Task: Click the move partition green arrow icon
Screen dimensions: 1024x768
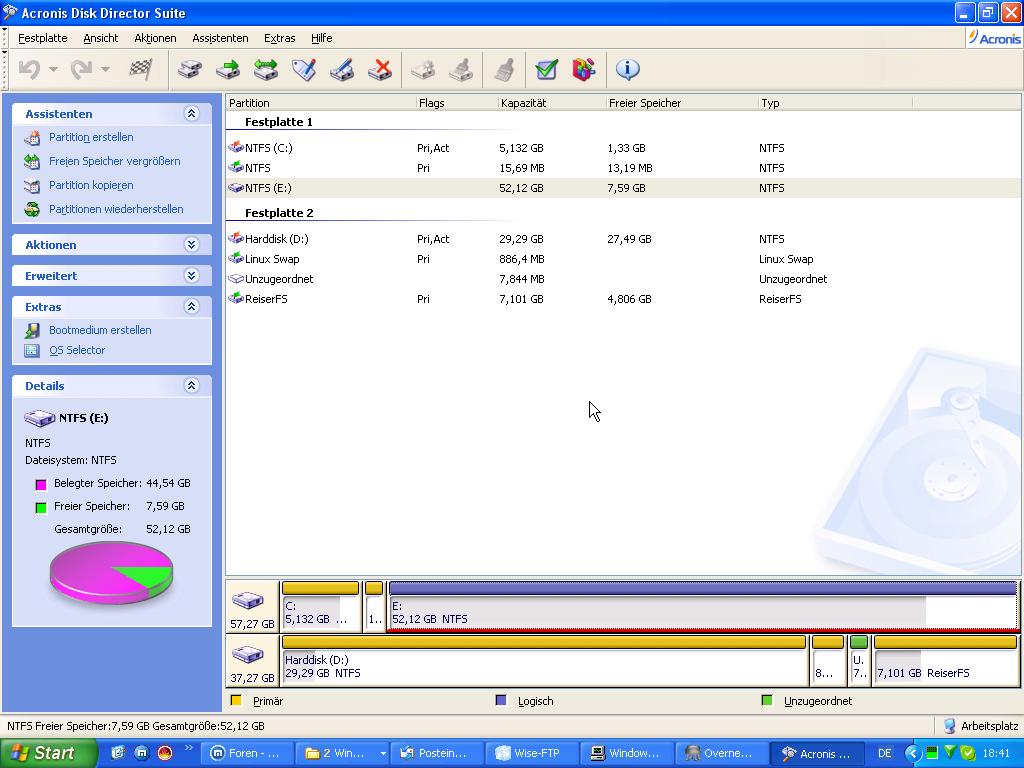Action: coord(228,69)
